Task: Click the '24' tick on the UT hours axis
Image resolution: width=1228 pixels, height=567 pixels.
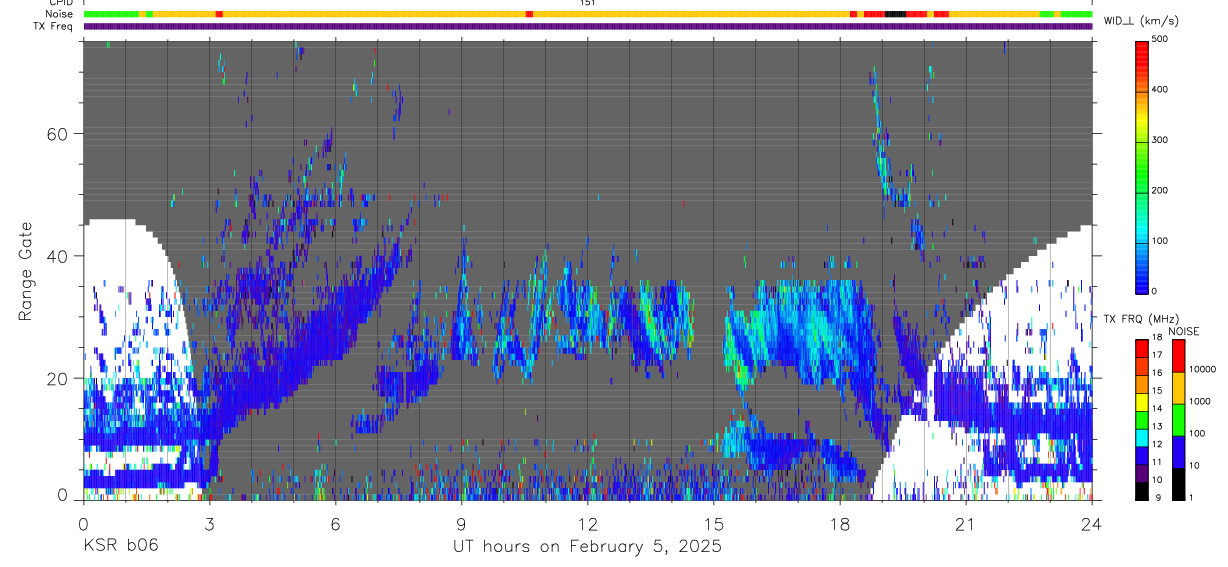Action: point(1092,522)
